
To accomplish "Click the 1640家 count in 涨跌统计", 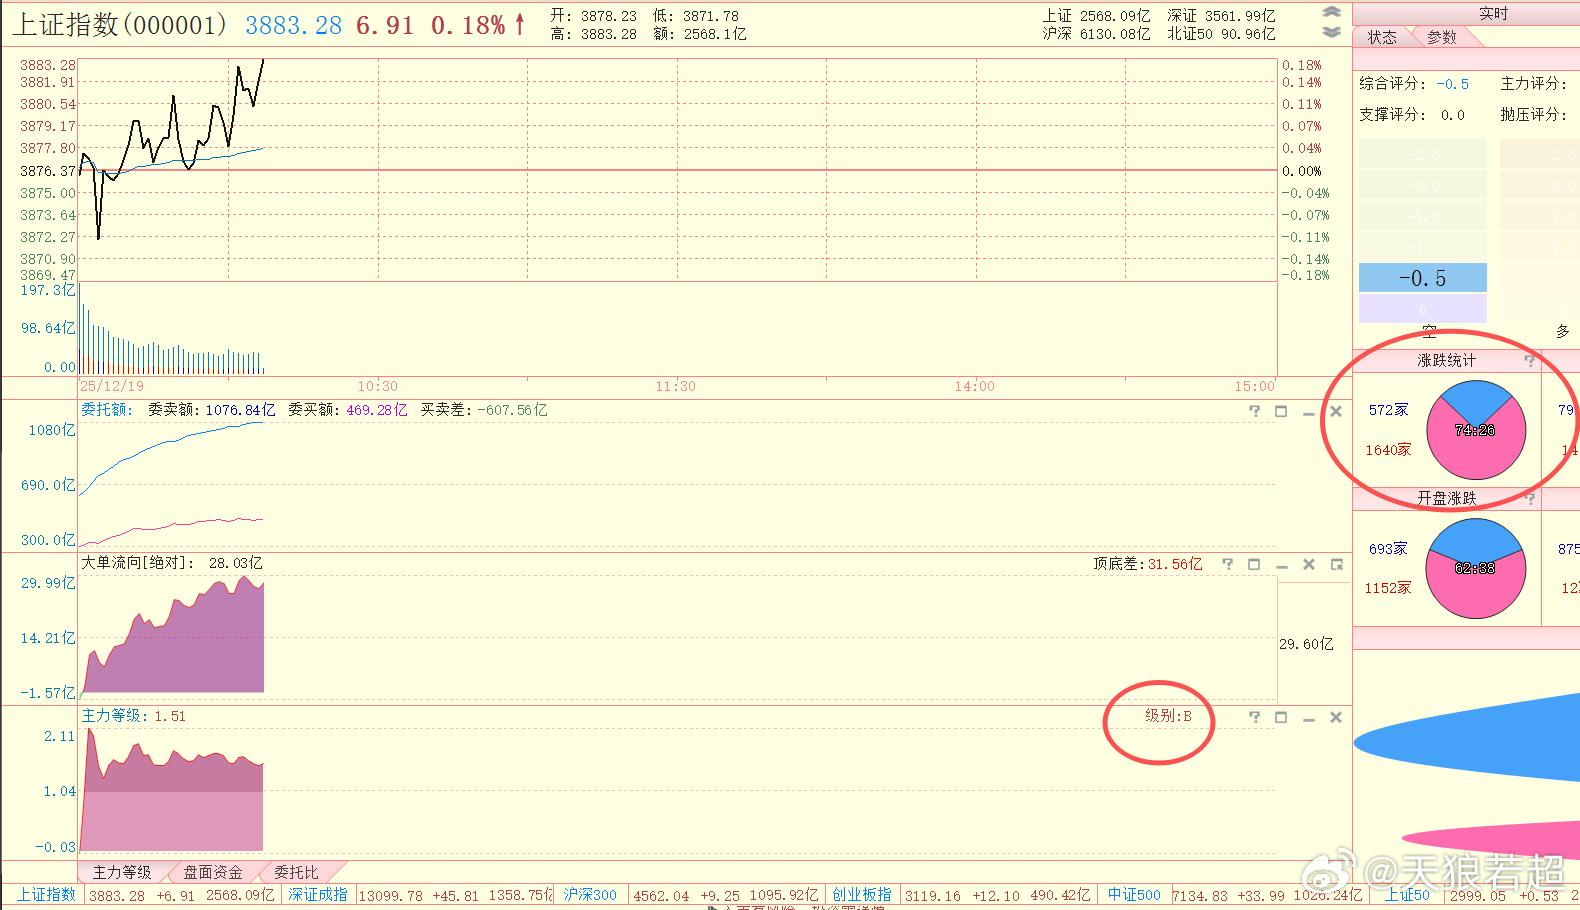I will [1388, 450].
